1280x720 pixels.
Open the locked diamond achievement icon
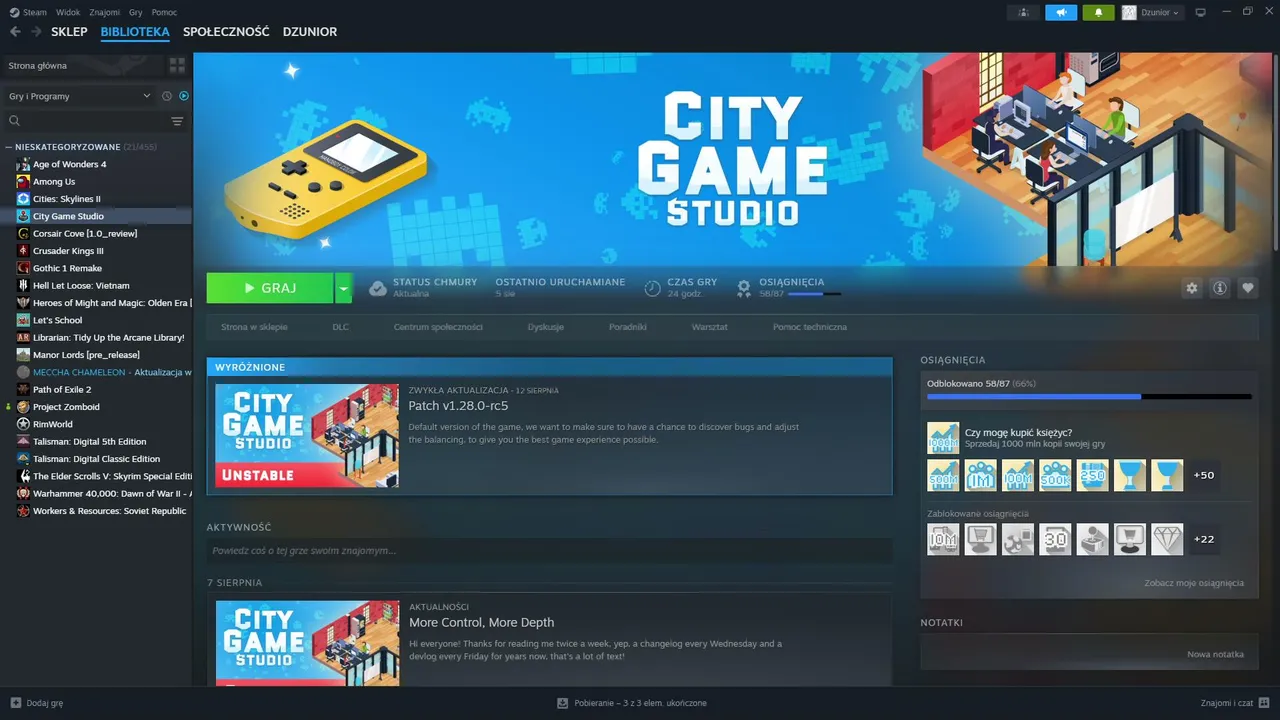point(1167,539)
